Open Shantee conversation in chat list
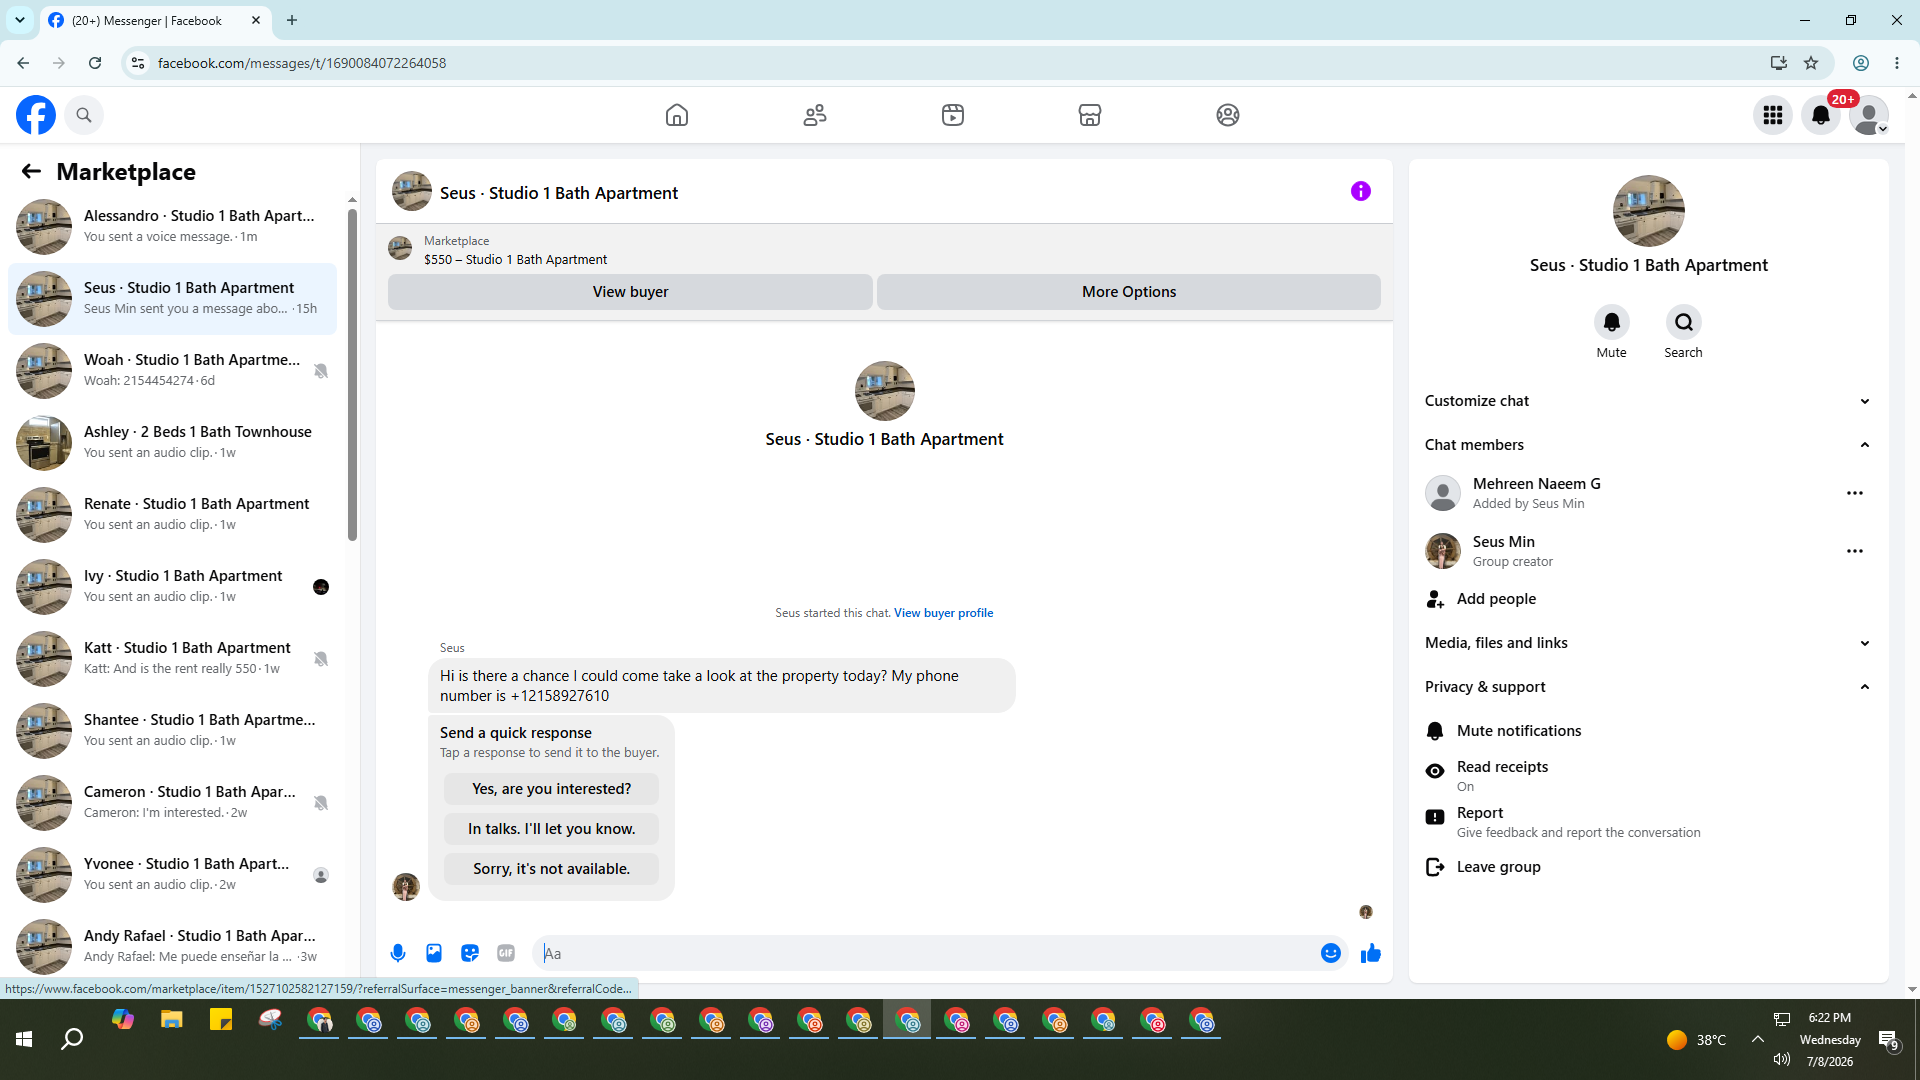This screenshot has height=1080, width=1920. [x=172, y=730]
